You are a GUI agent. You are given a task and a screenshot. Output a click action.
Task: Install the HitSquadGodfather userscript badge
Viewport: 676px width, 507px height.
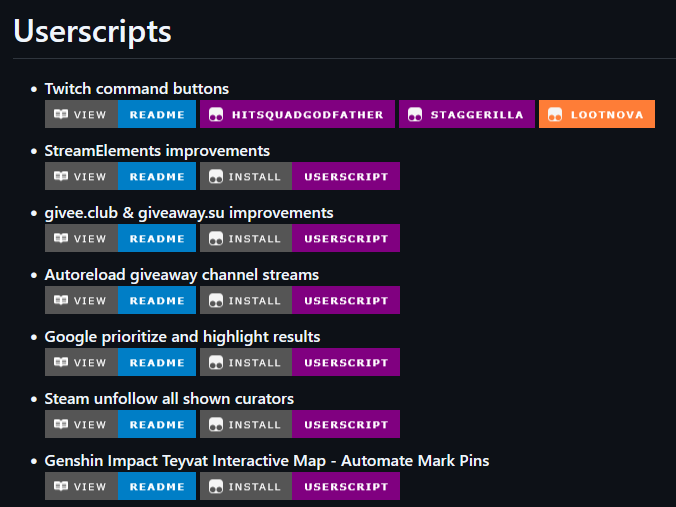coord(297,114)
